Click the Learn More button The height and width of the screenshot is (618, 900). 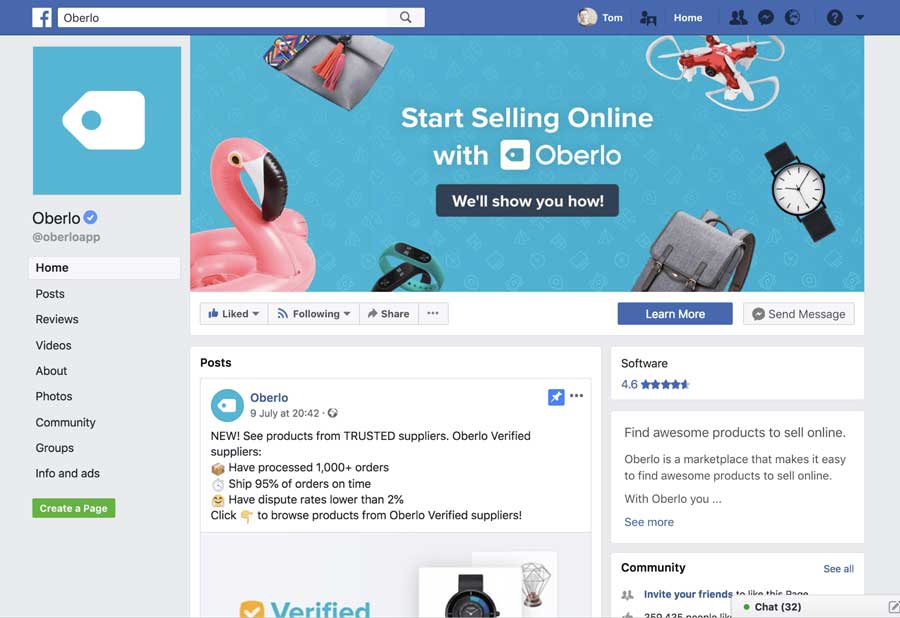pyautogui.click(x=675, y=314)
